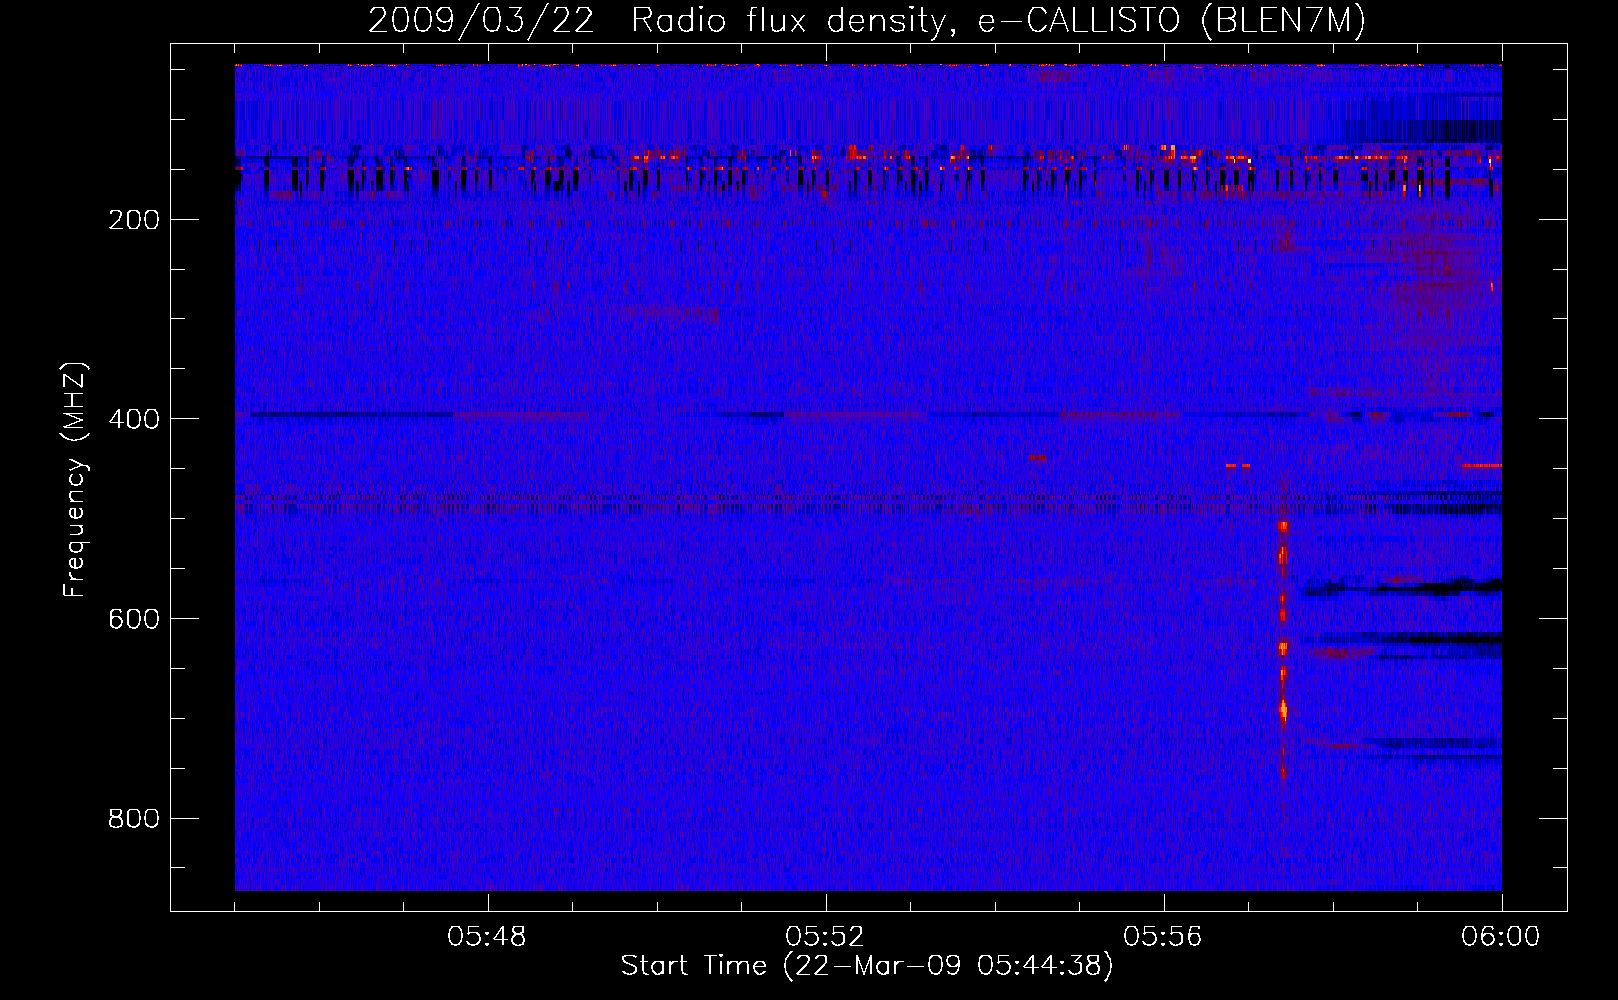
Task: Click the "Frequency (MHZ)" axis label
Action: pos(75,480)
